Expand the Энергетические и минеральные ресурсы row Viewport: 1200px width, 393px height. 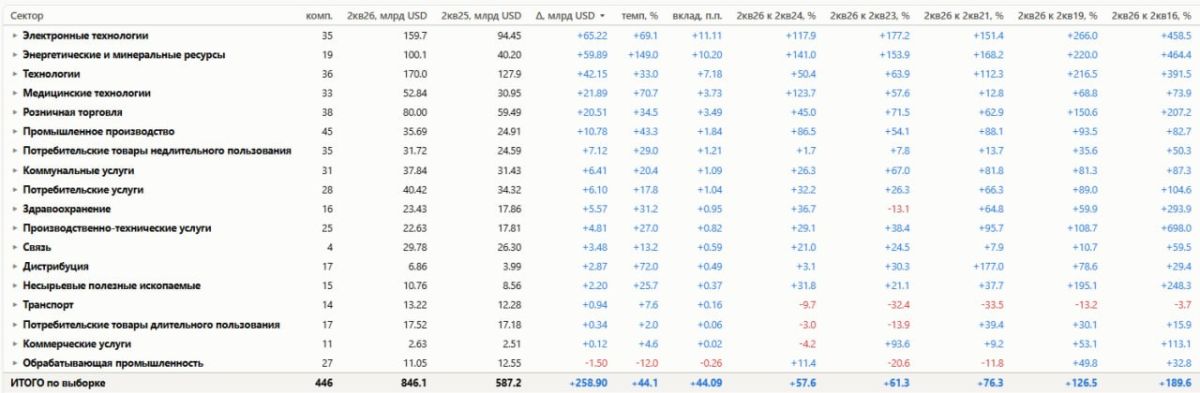point(15,54)
